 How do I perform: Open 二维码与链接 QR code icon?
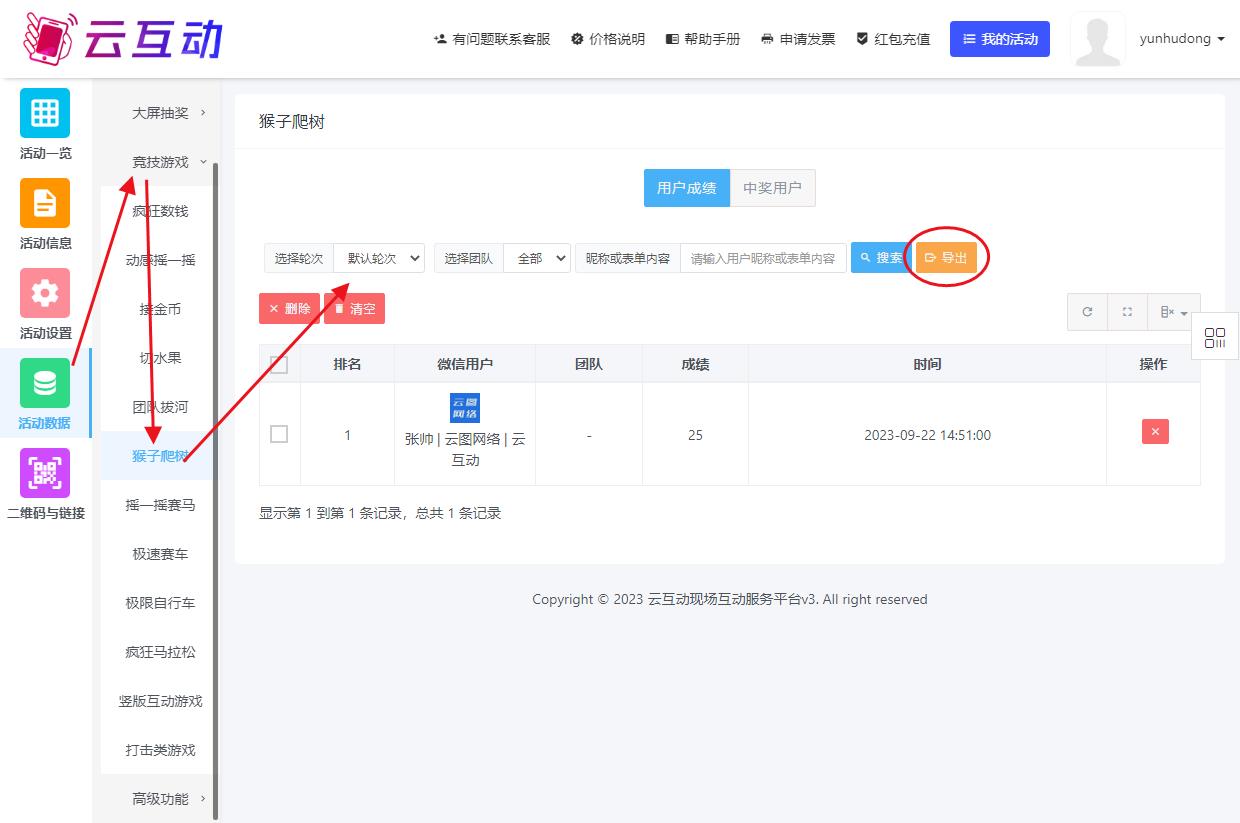[45, 473]
